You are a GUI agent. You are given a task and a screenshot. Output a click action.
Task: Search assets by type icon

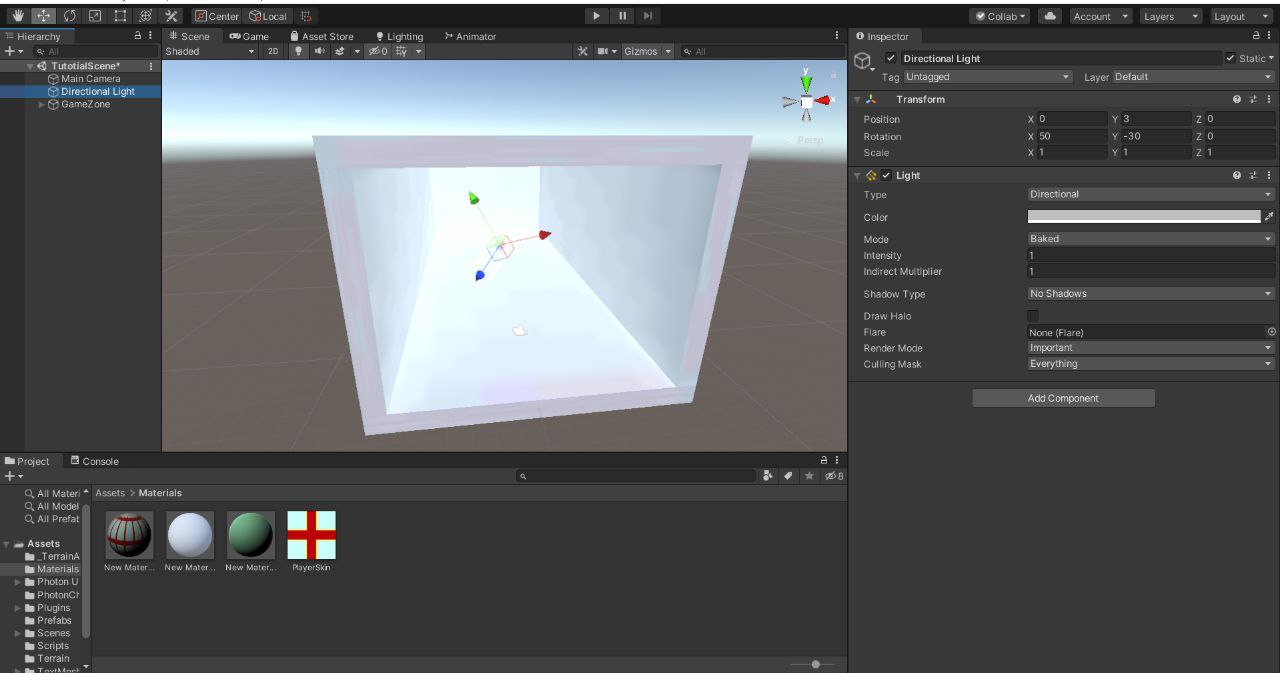point(768,476)
